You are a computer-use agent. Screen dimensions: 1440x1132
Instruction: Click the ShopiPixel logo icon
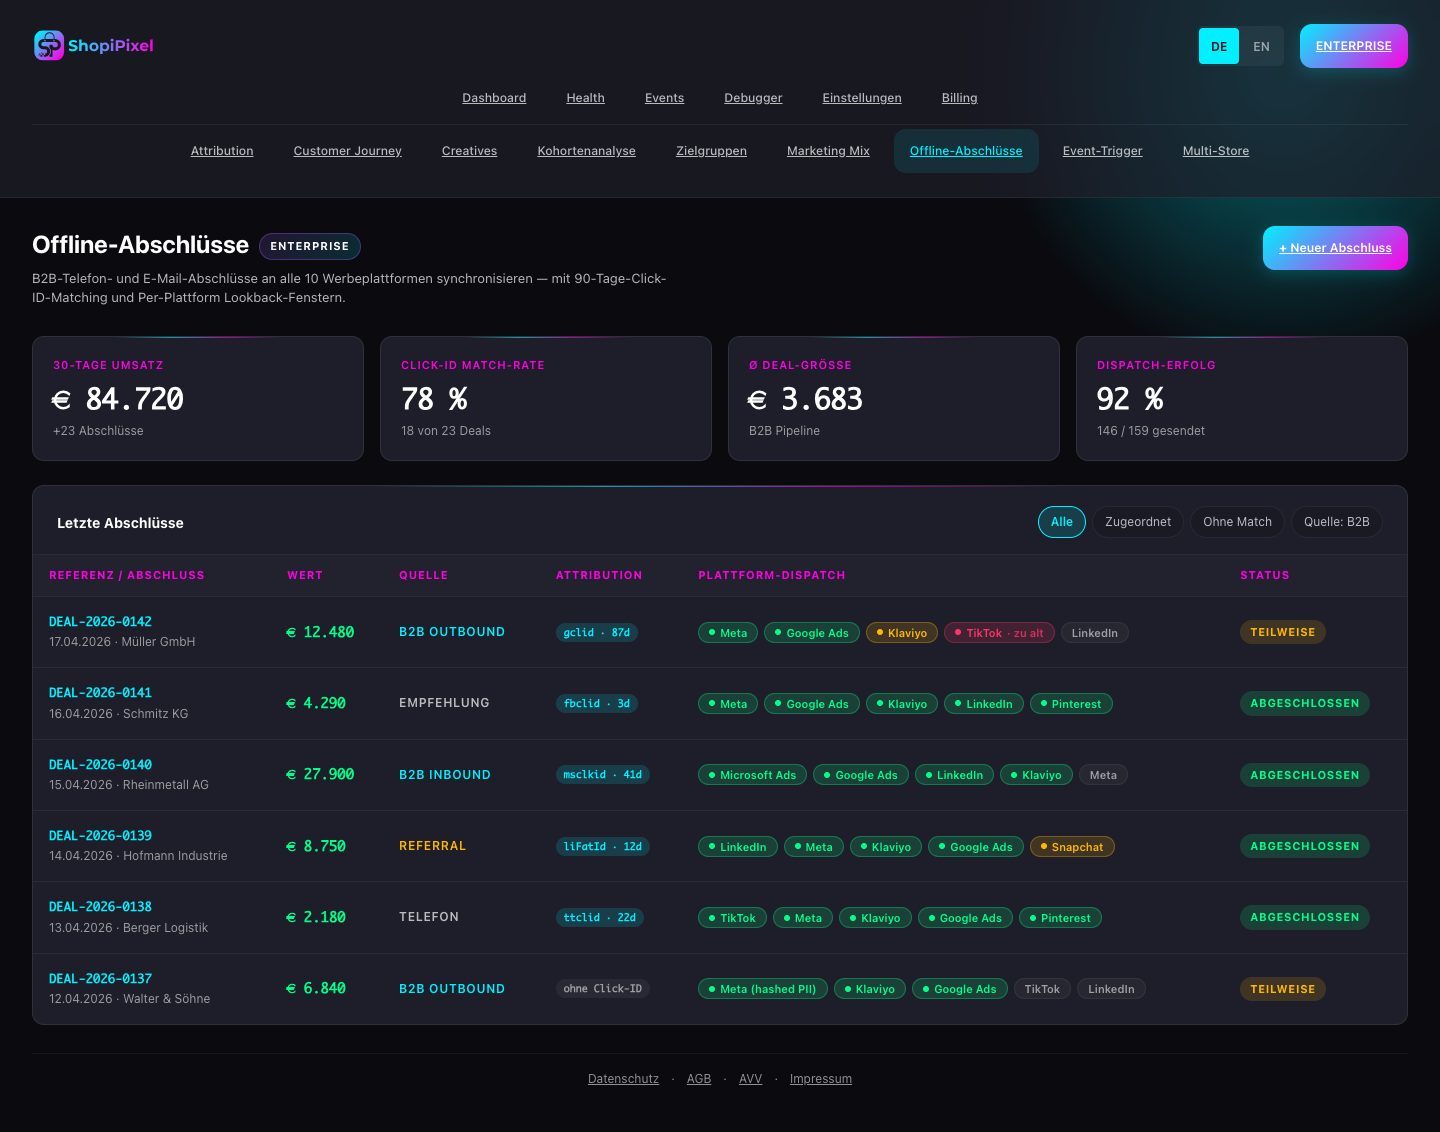49,45
